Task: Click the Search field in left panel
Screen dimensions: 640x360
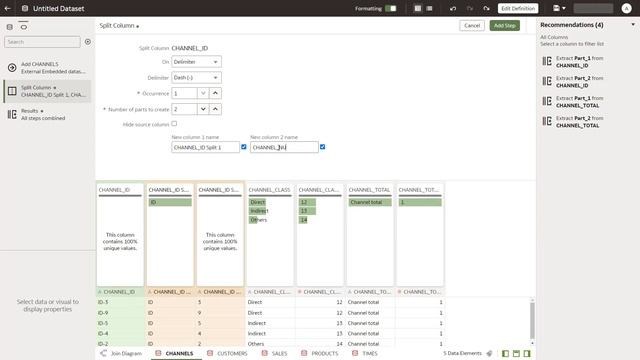Action: 42,42
